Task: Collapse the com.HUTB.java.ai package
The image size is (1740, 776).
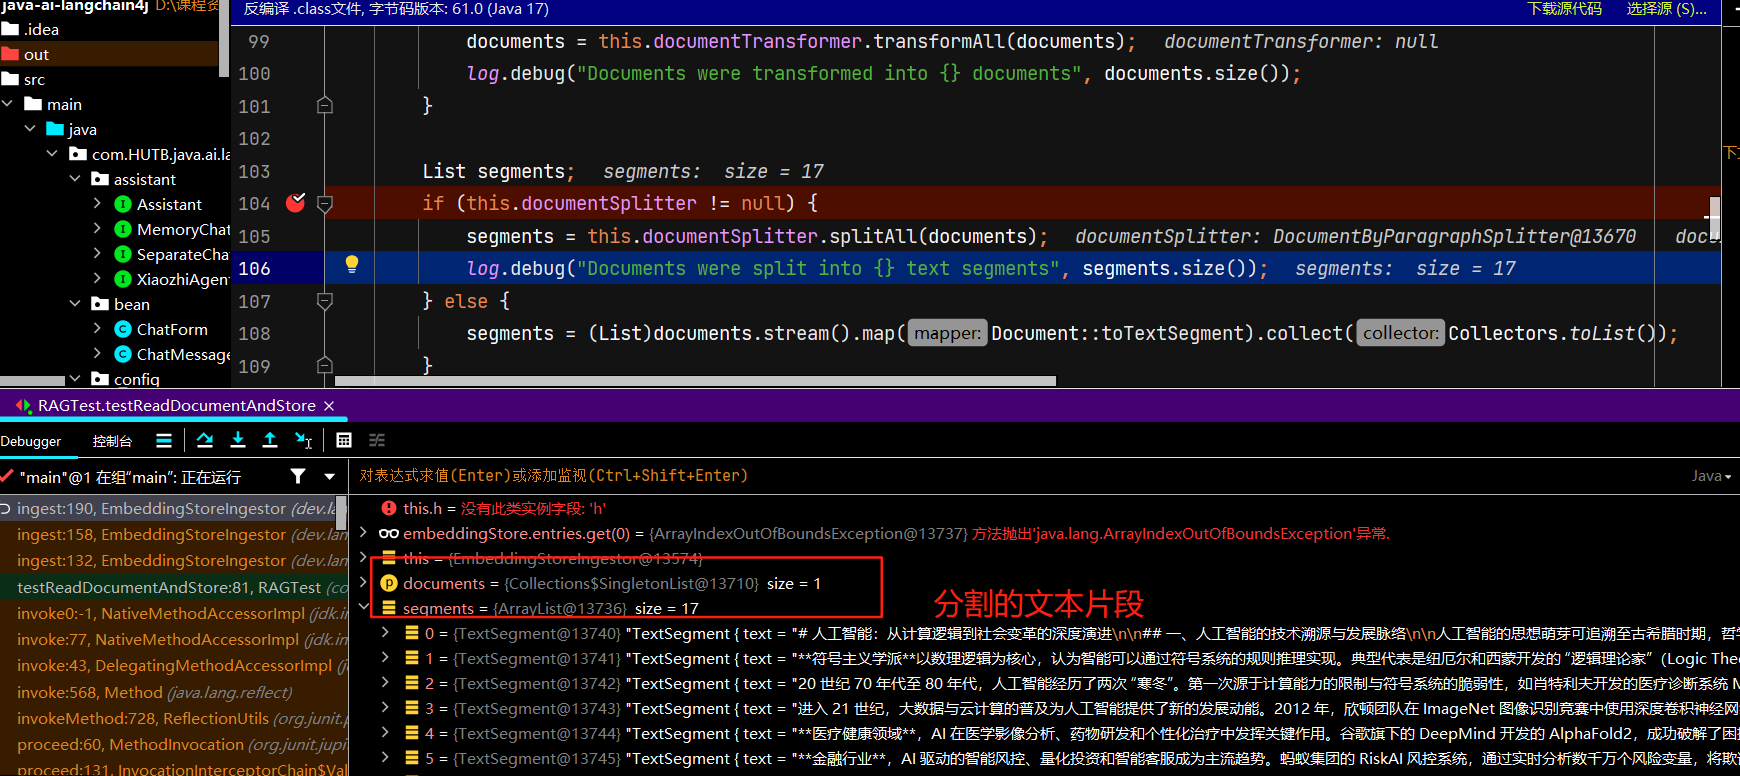Action: tap(52, 154)
